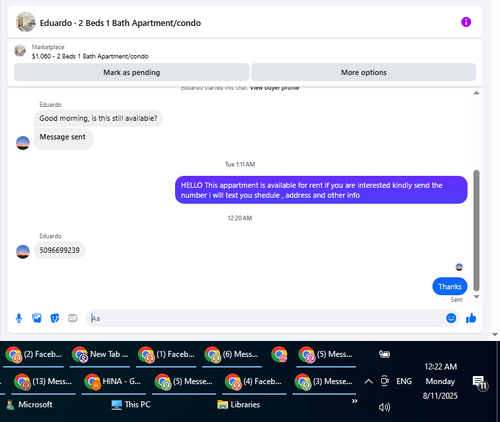
Task: Click ENG input language indicator
Action: tap(404, 381)
